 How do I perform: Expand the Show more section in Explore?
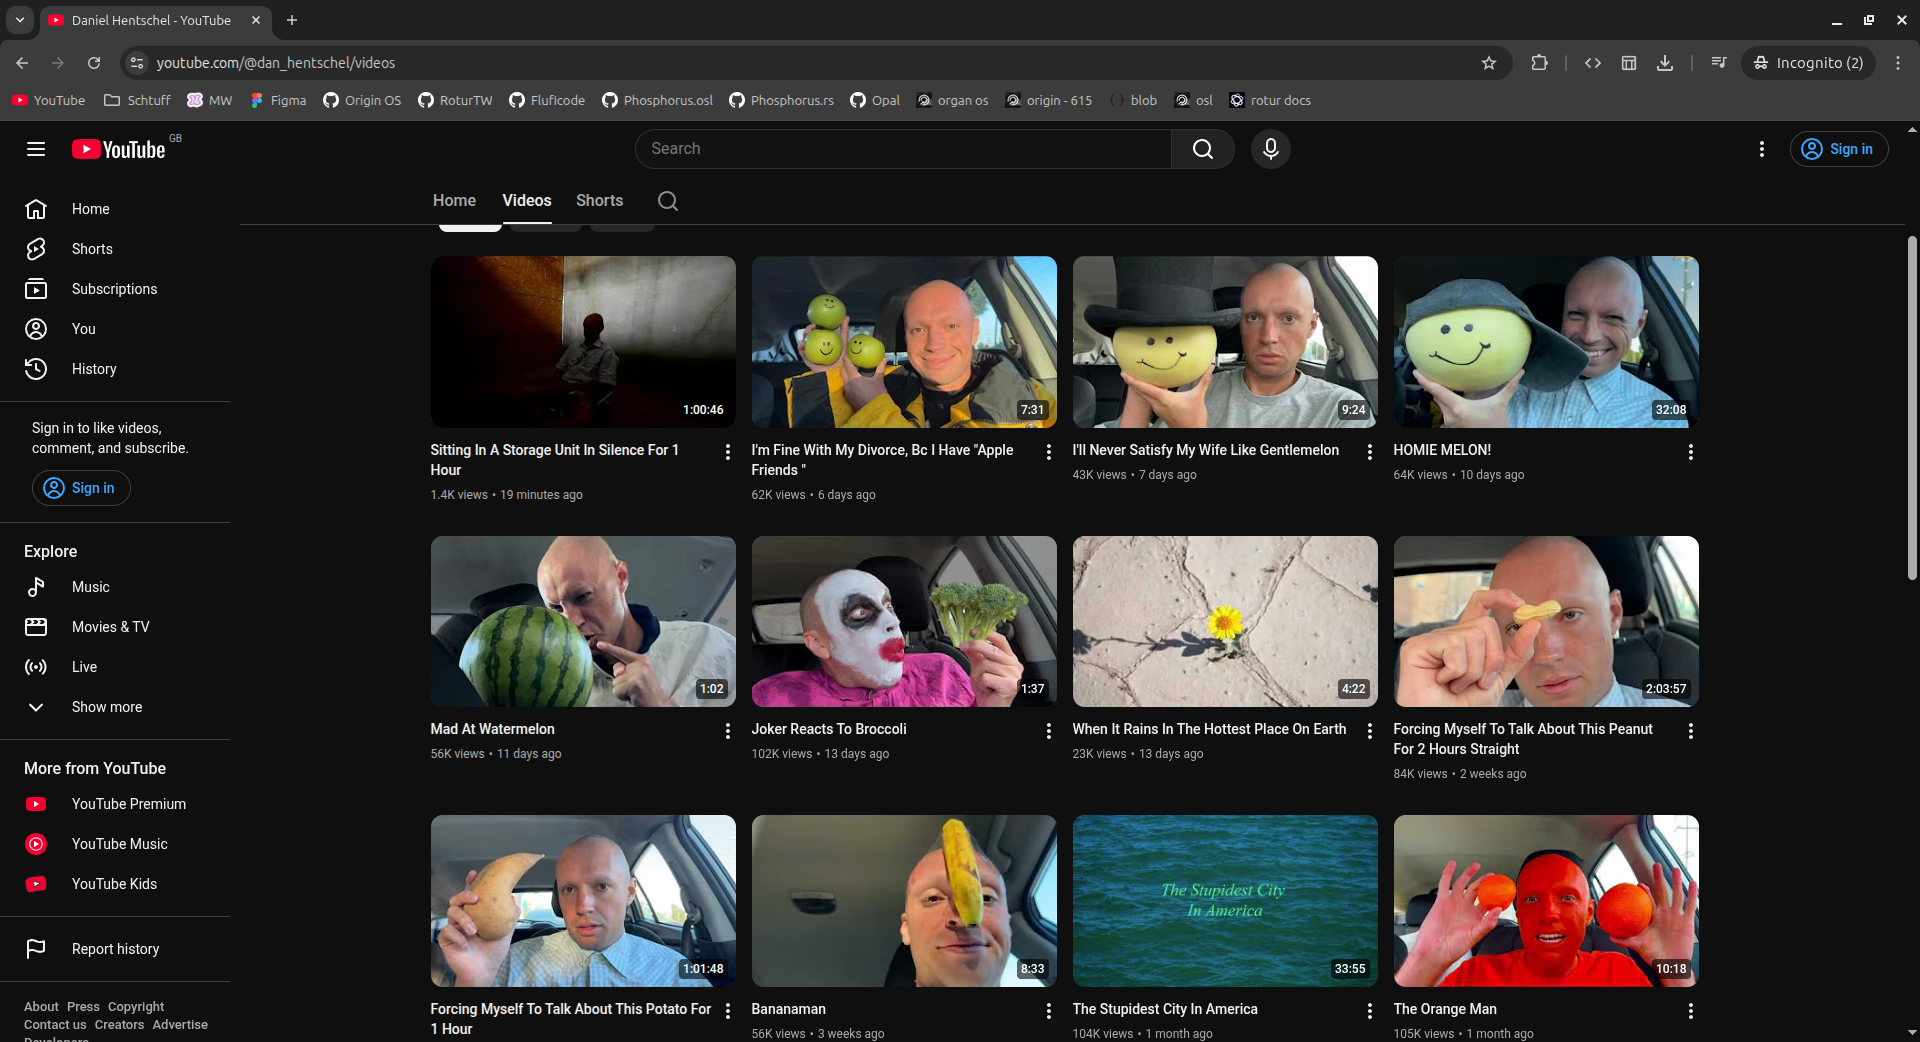(115, 707)
